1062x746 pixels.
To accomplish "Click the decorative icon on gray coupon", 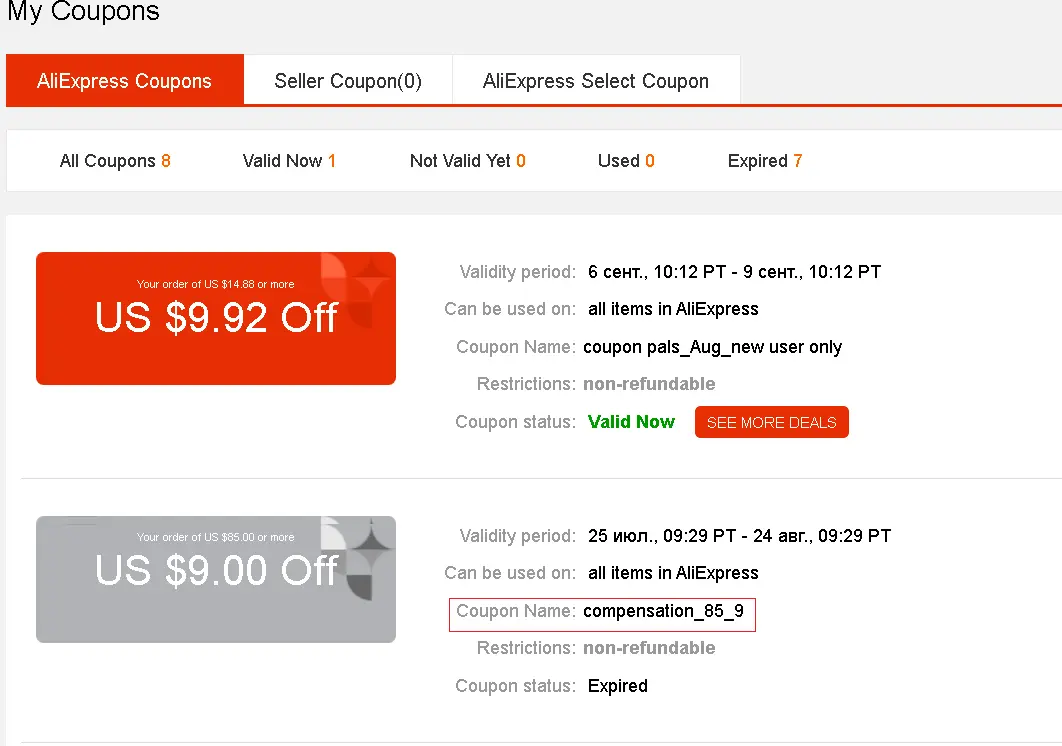I will point(357,559).
